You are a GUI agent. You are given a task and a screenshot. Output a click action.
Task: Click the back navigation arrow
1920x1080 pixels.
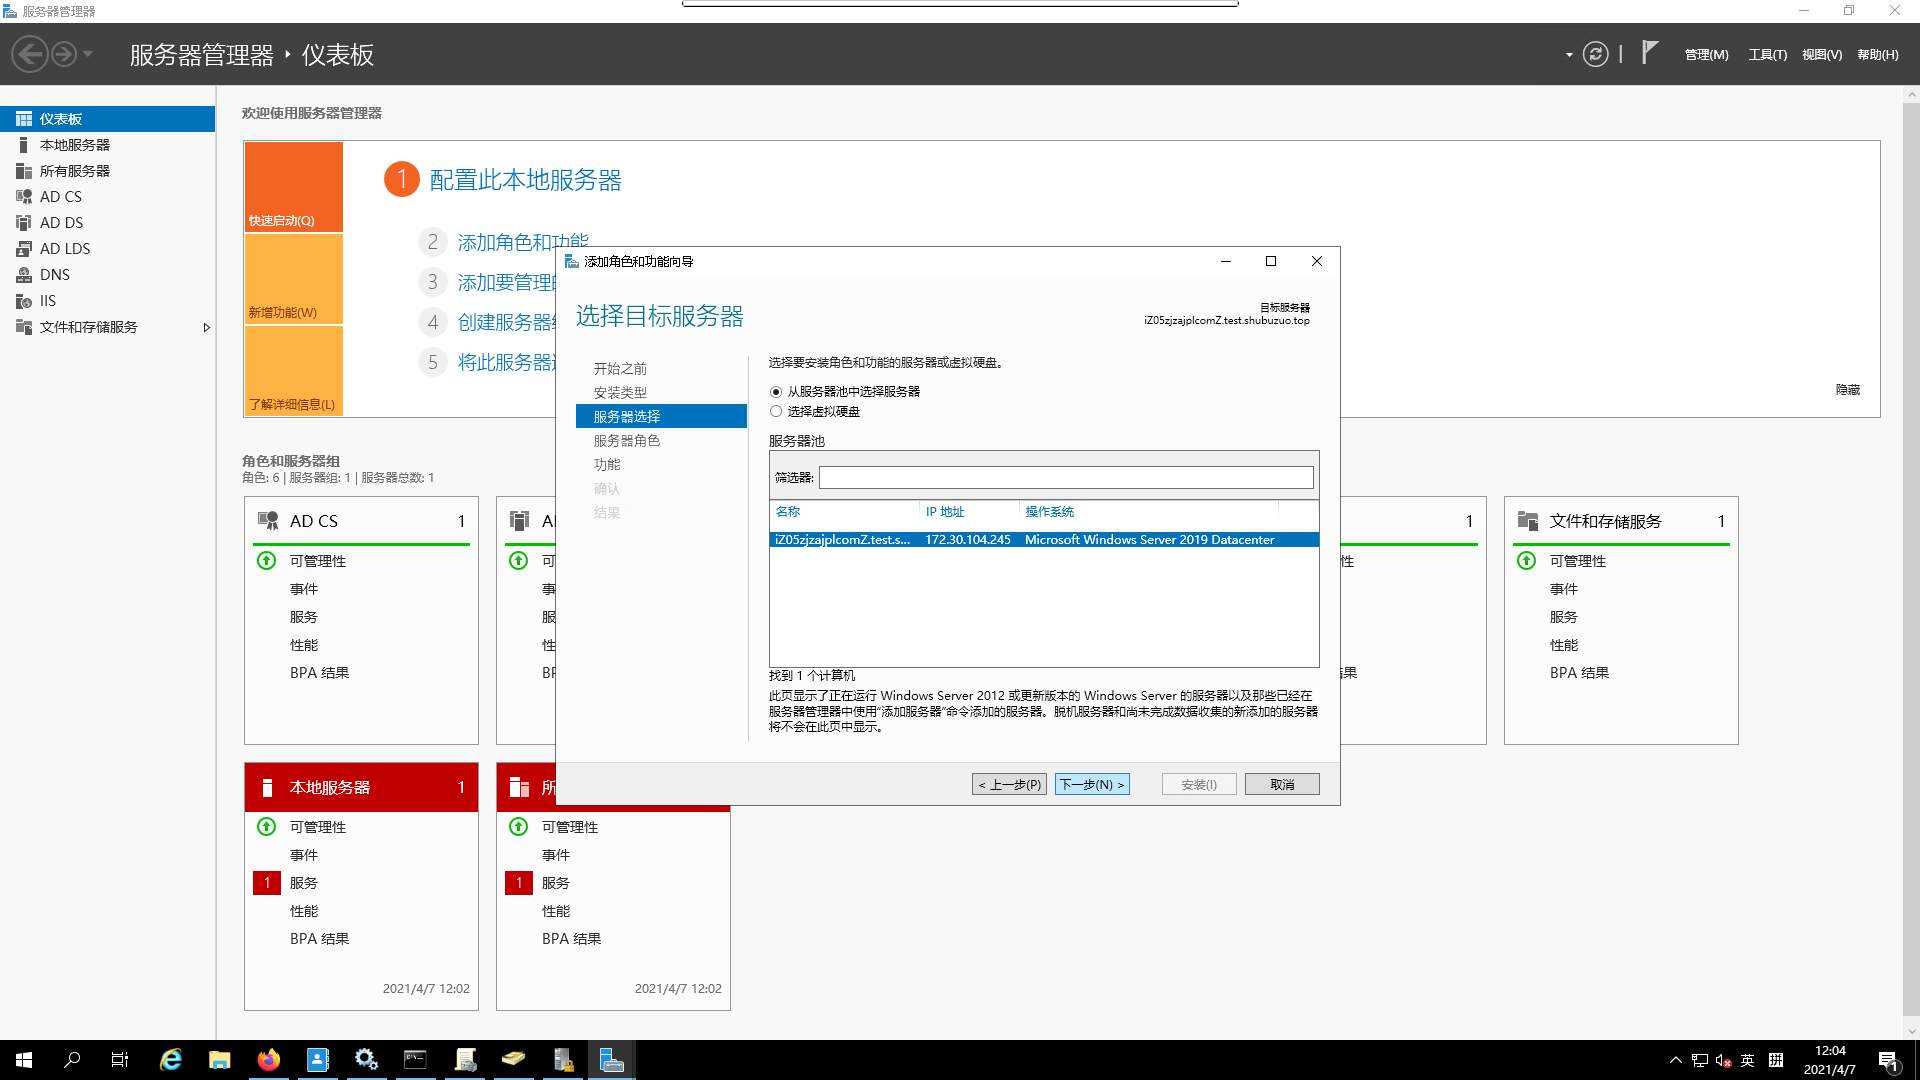(30, 54)
